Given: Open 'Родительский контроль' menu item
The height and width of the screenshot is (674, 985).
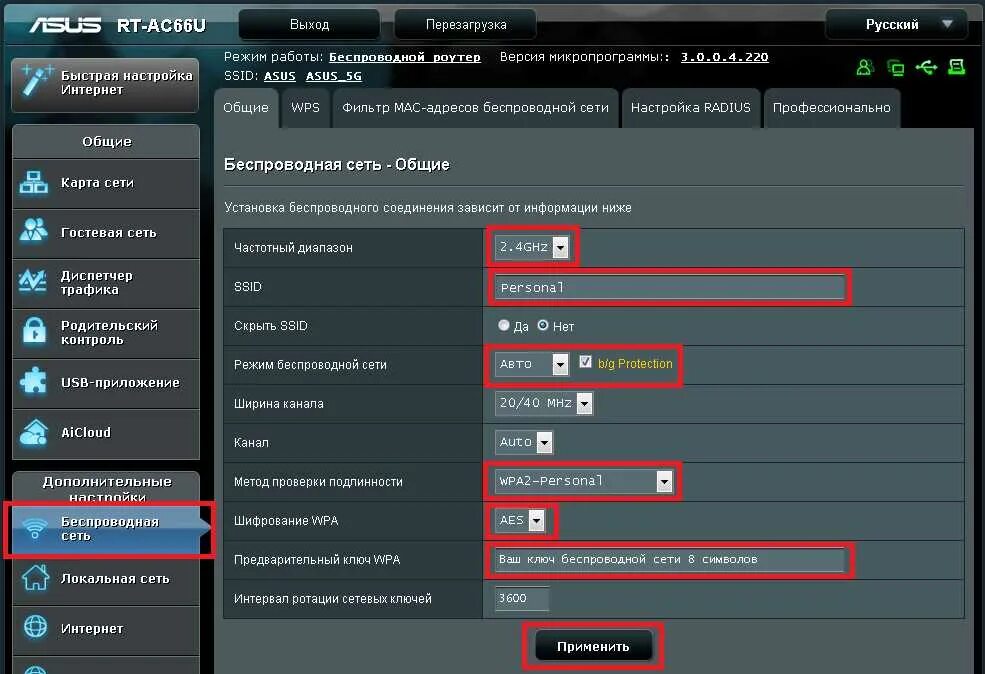Looking at the screenshot, I should point(106,334).
